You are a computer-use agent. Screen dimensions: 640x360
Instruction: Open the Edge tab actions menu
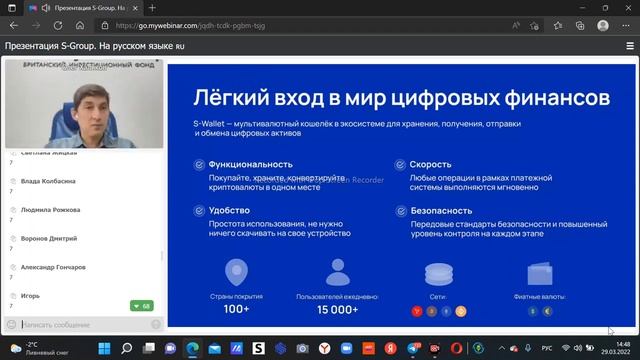[x=12, y=8]
